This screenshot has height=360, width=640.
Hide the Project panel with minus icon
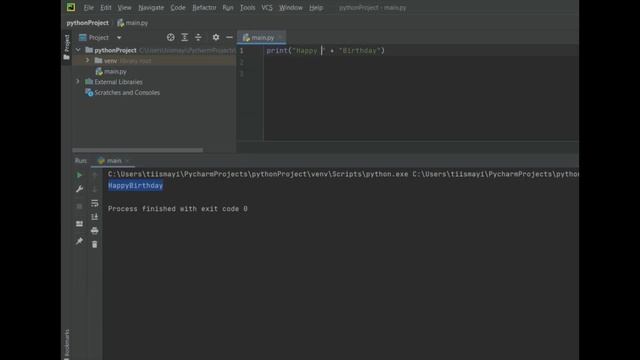tap(229, 38)
